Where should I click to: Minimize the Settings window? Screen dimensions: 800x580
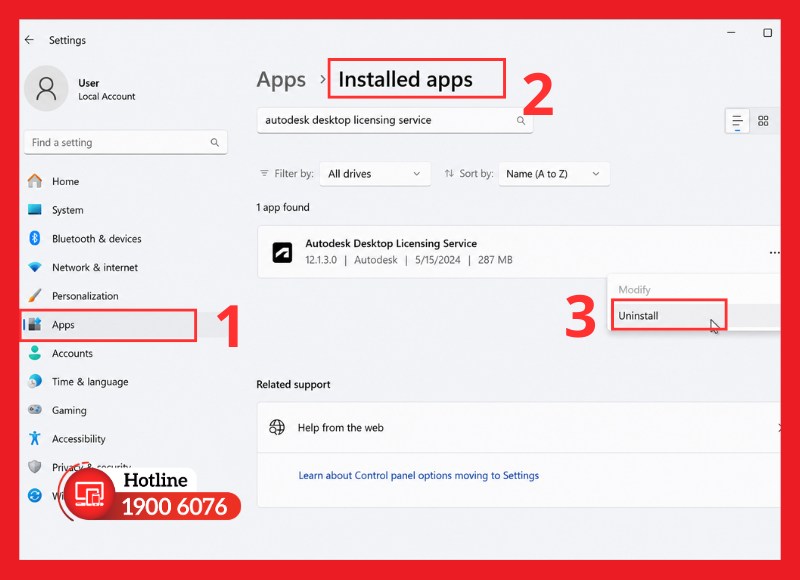[x=731, y=33]
